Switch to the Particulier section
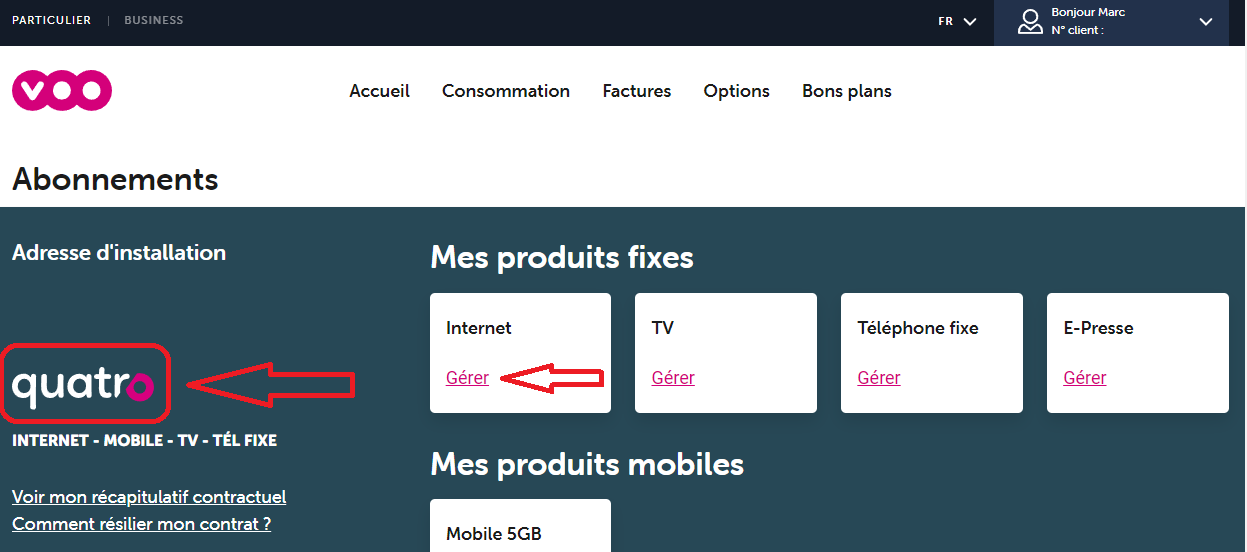The width and height of the screenshot is (1247, 552). pyautogui.click(x=51, y=20)
